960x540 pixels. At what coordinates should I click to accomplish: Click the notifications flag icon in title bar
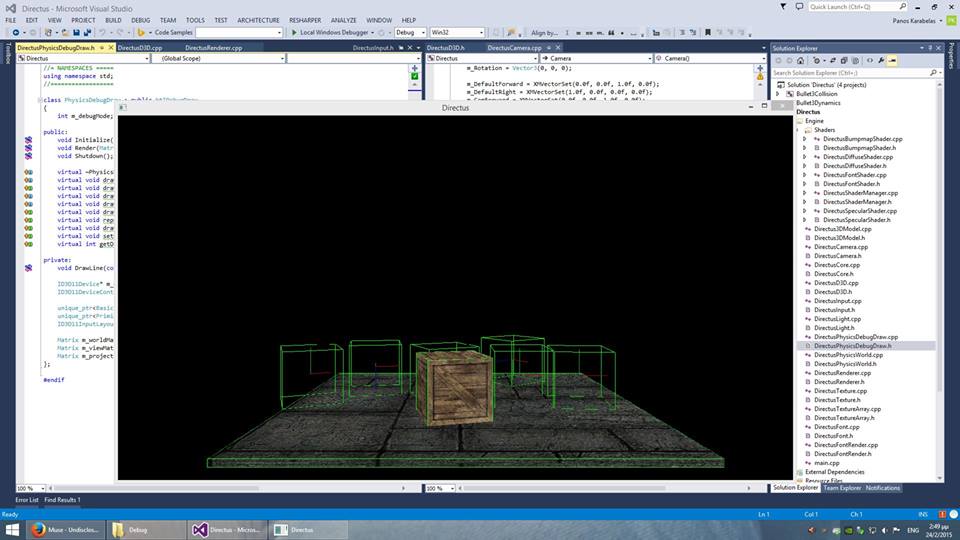pyautogui.click(x=783, y=7)
